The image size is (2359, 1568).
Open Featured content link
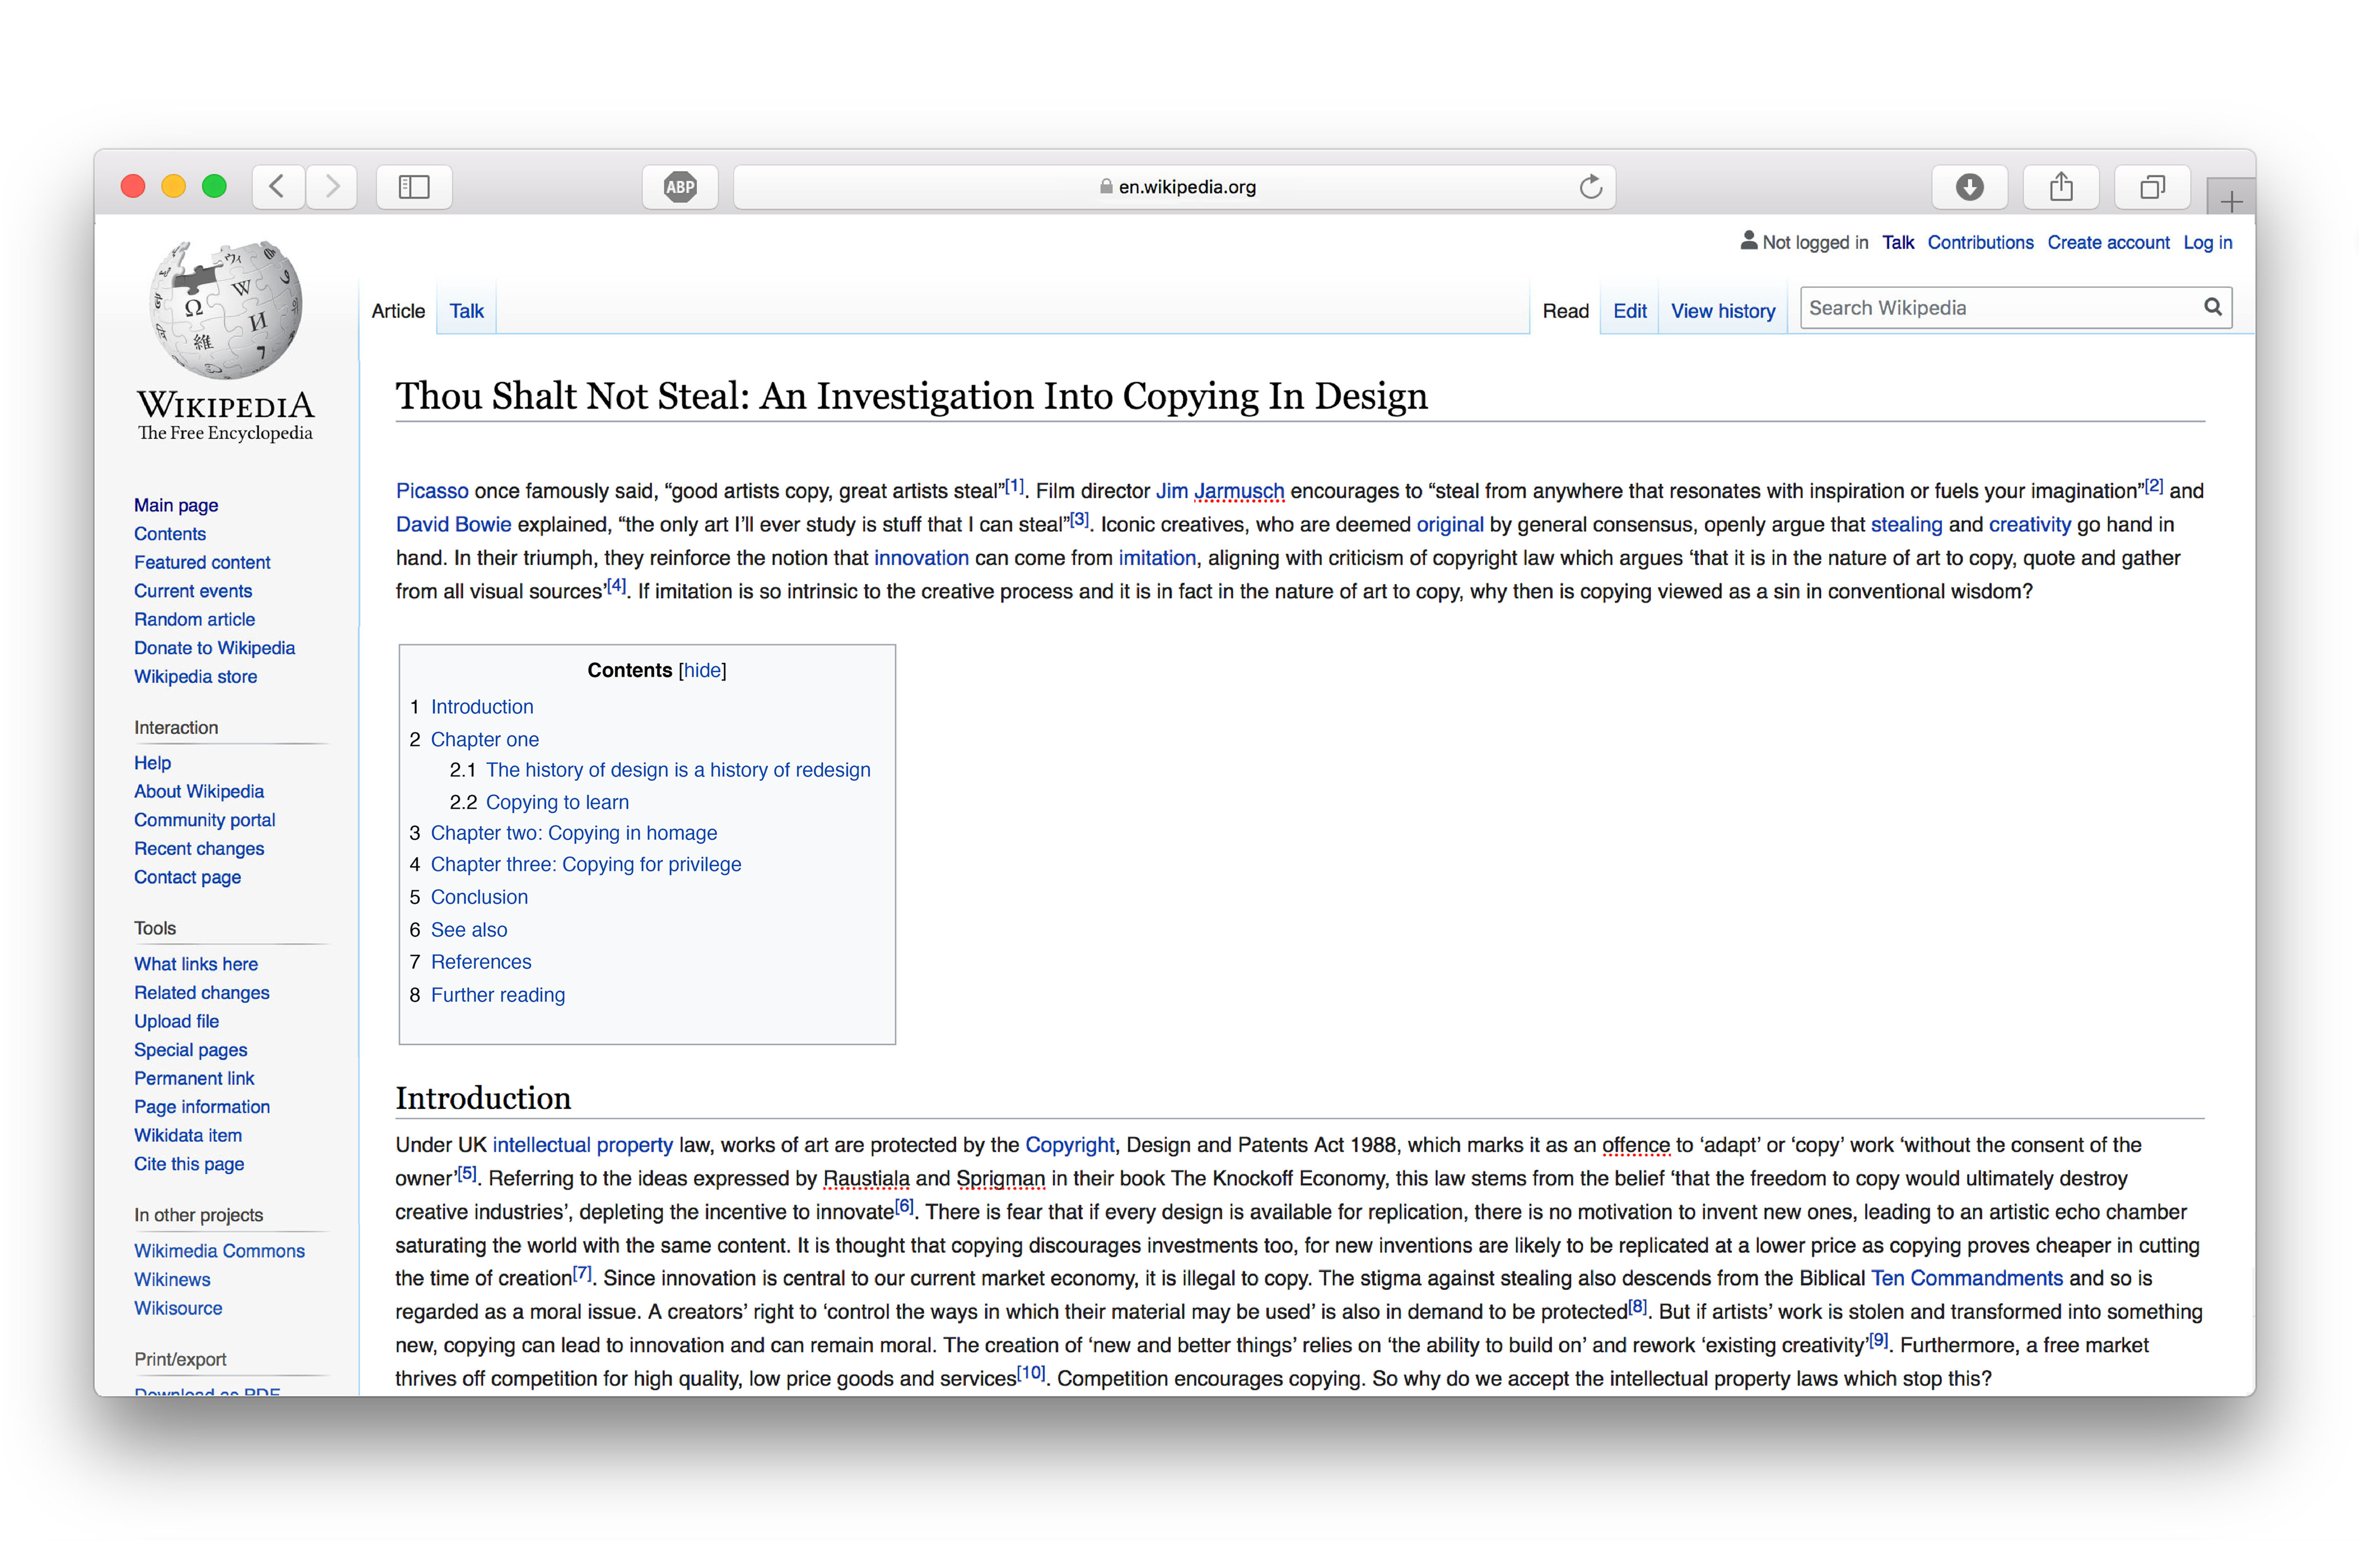(x=202, y=562)
